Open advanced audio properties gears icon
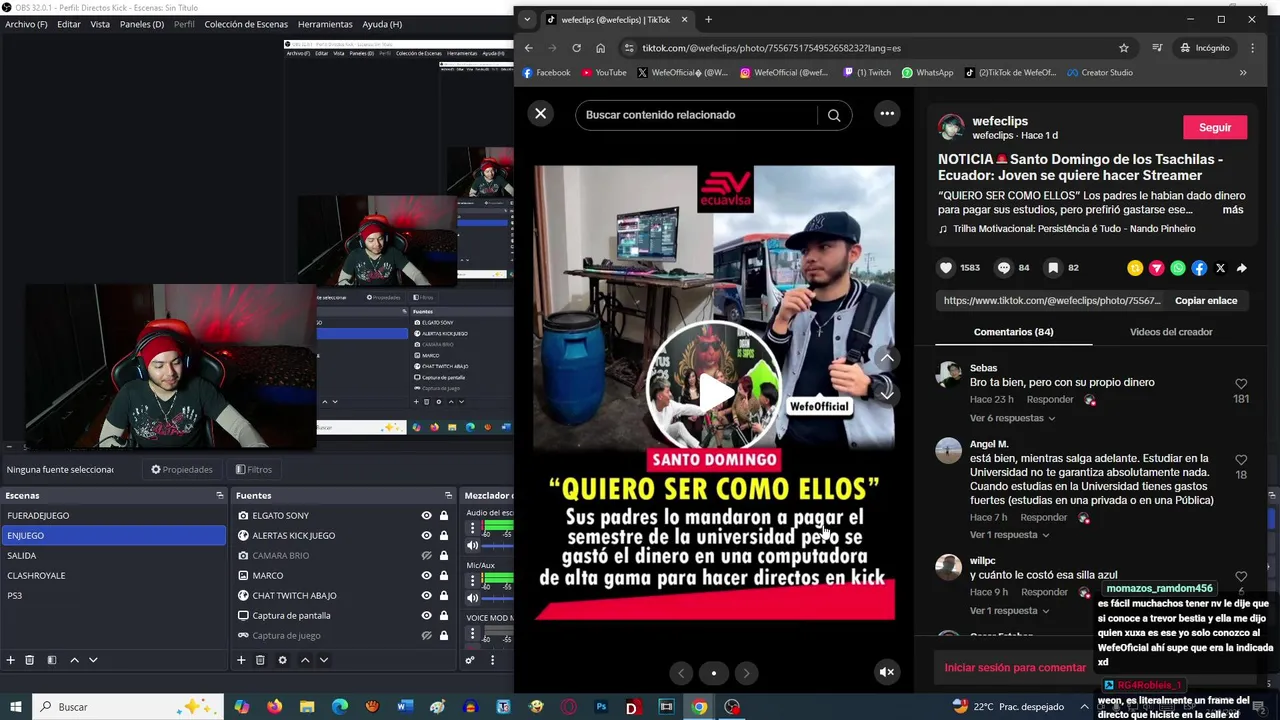This screenshot has width=1280, height=720. pyautogui.click(x=470, y=660)
